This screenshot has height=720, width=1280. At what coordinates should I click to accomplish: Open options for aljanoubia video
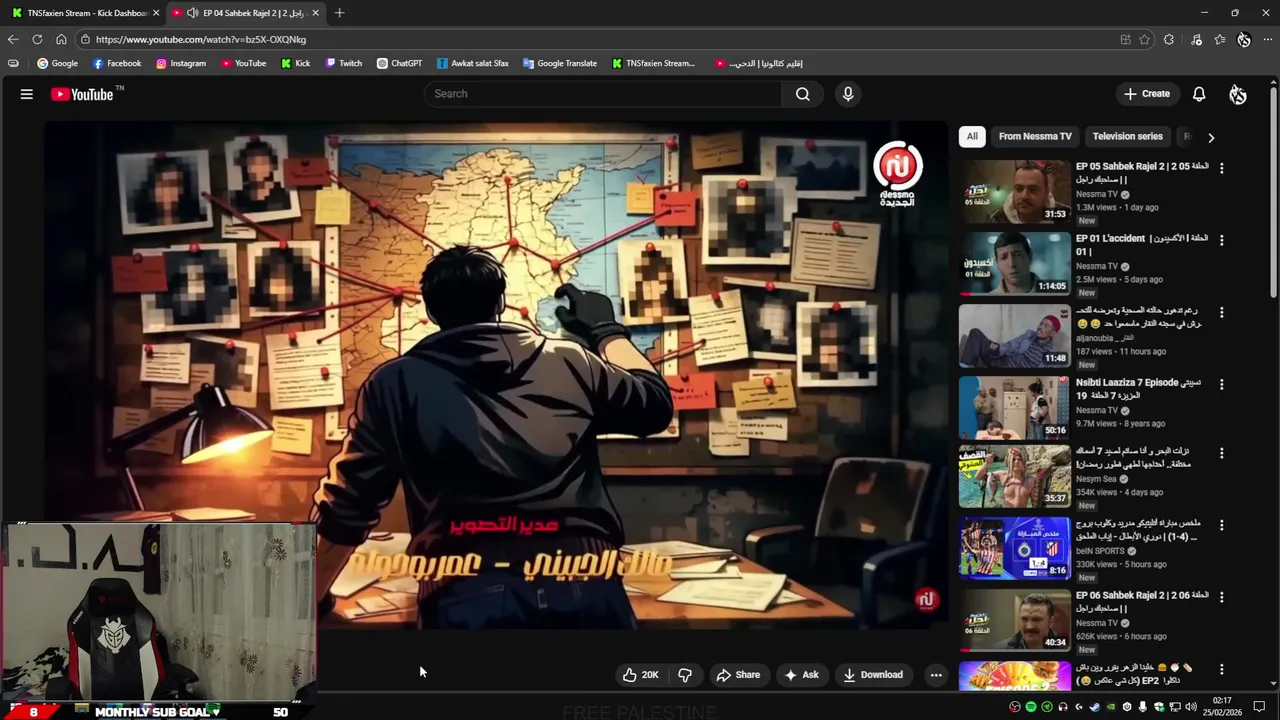(x=1221, y=312)
